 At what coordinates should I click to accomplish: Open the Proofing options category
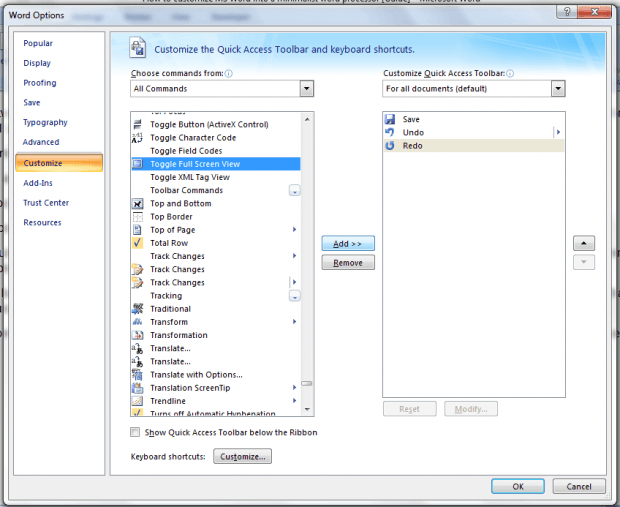[40, 83]
